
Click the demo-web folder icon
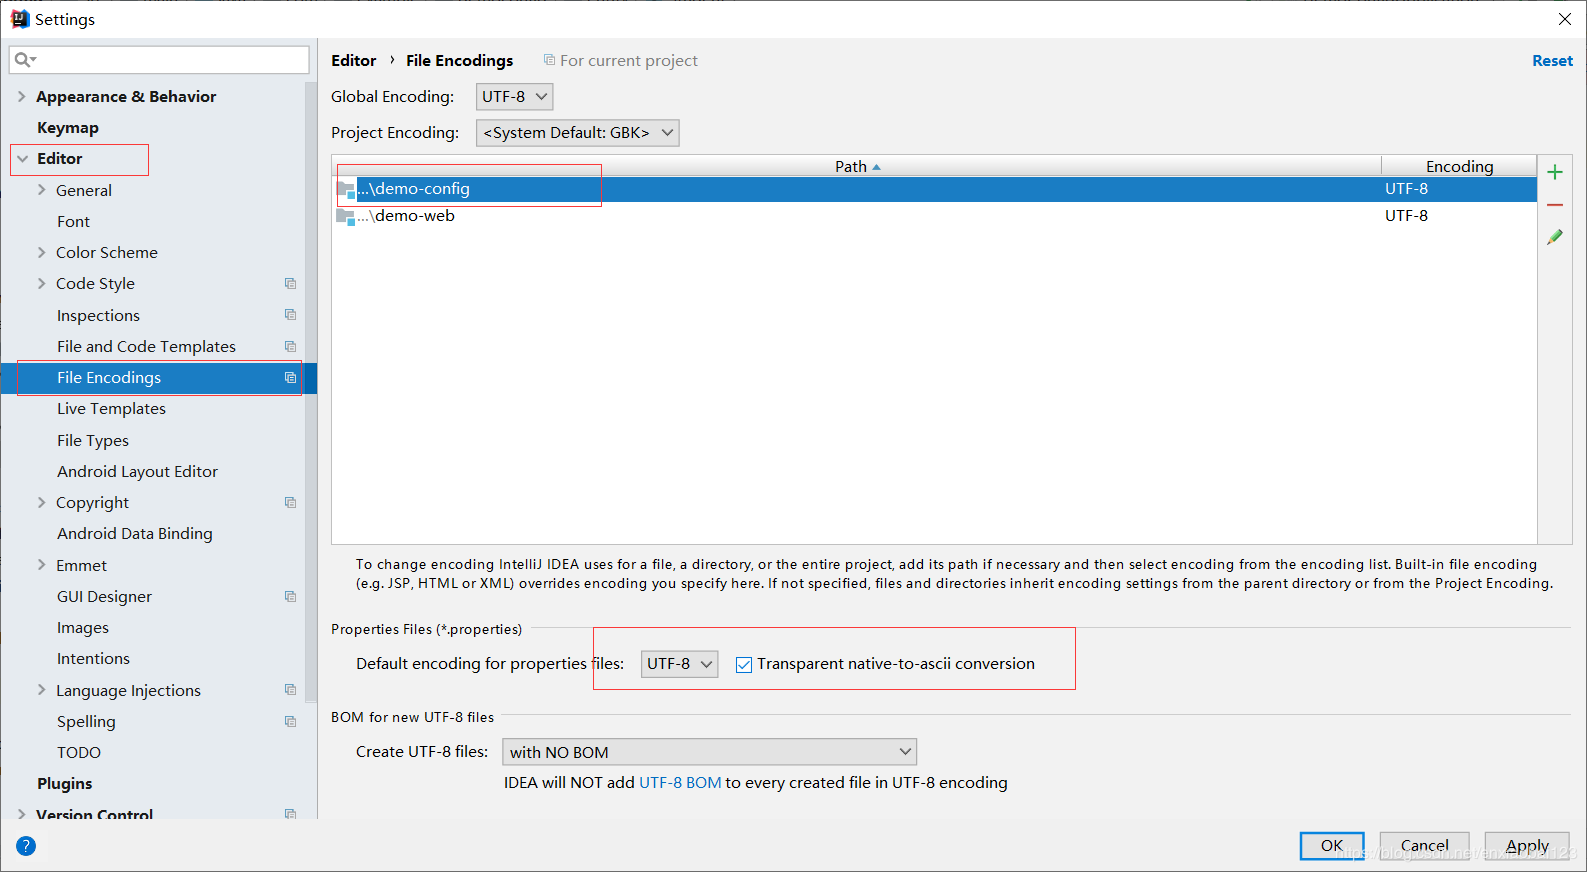346,216
